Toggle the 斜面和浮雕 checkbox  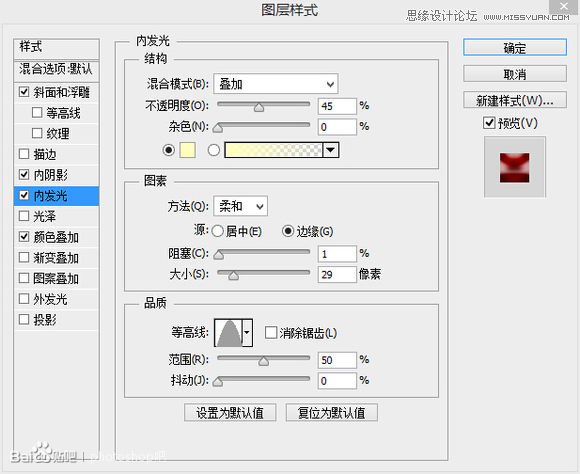pyautogui.click(x=24, y=92)
